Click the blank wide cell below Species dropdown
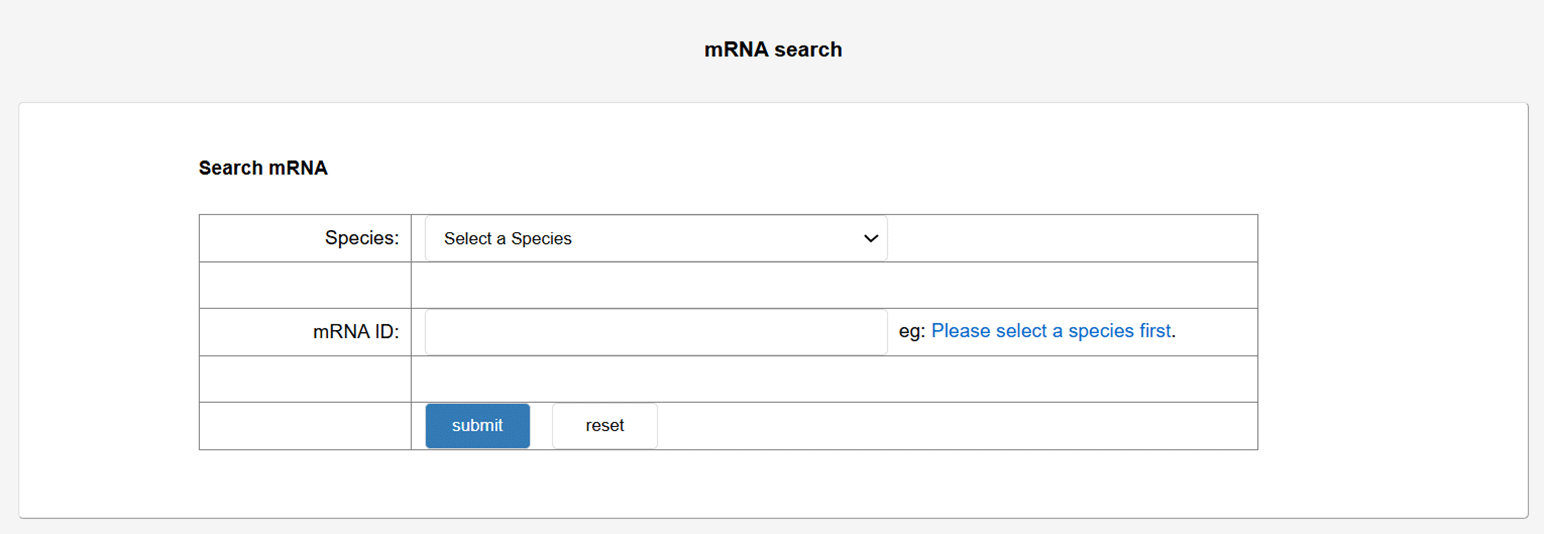 (834, 285)
